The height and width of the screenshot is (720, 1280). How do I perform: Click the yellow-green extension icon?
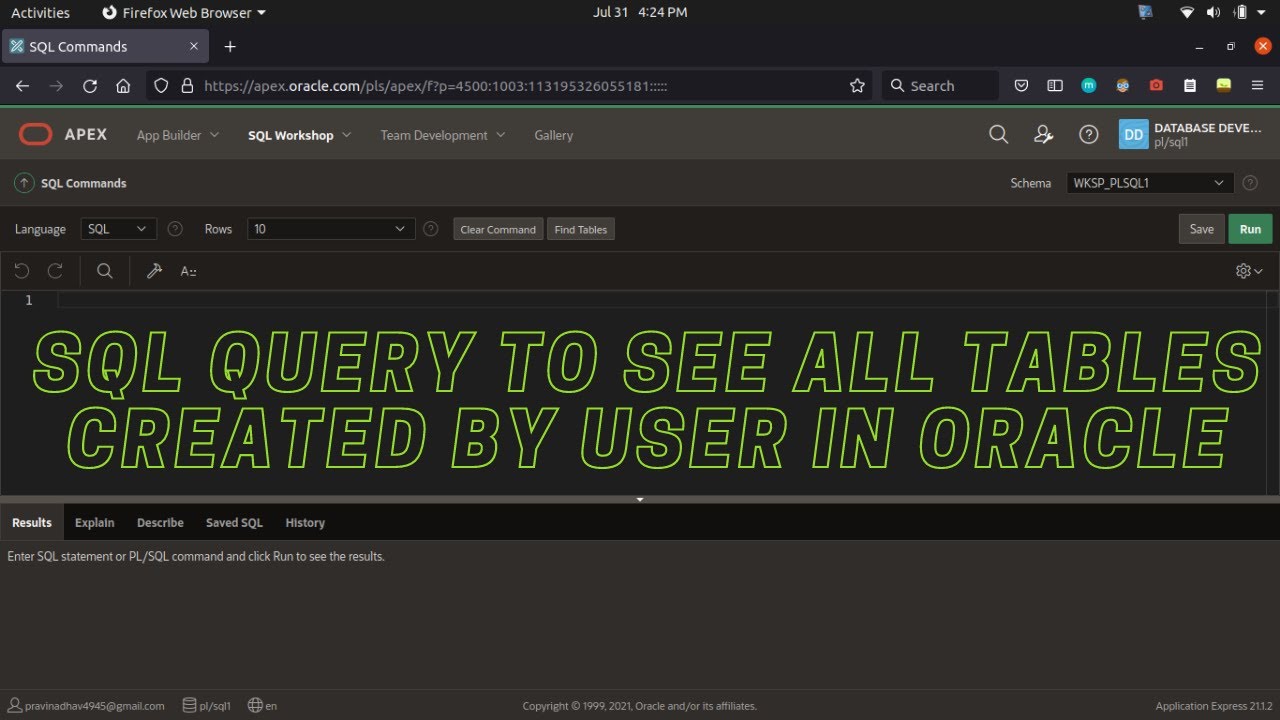1224,86
